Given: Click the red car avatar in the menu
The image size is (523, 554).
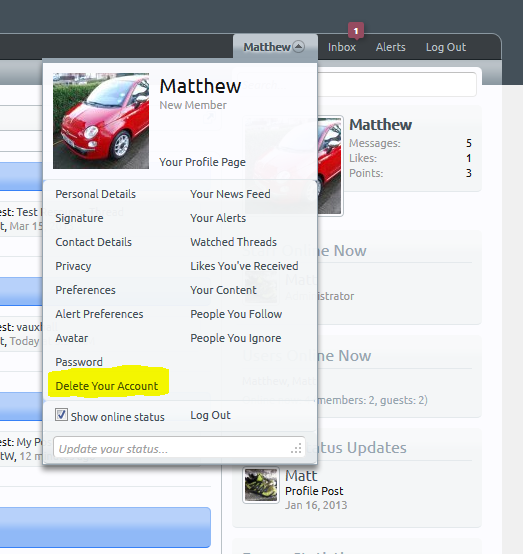Looking at the screenshot, I should (x=101, y=121).
